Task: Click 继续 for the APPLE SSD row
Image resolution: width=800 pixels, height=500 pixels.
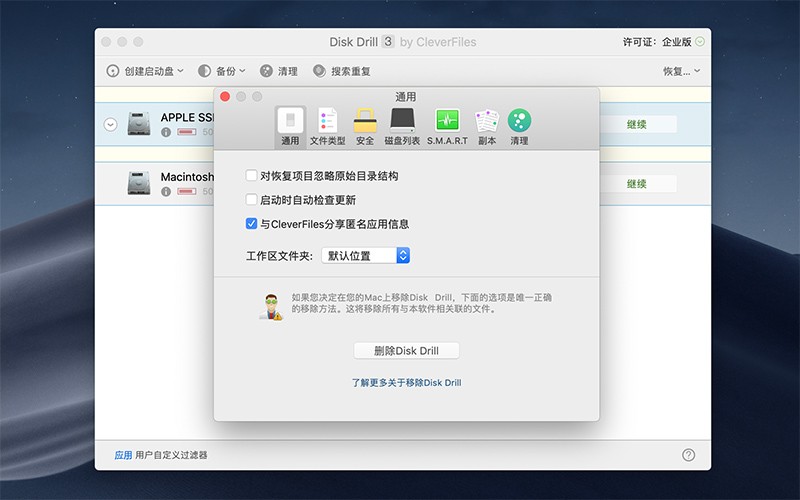Action: (x=636, y=124)
